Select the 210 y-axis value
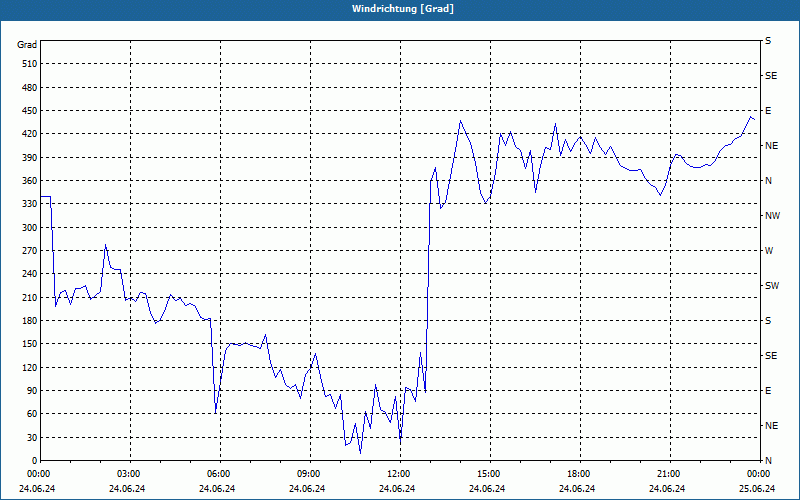Image resolution: width=800 pixels, height=500 pixels. (30, 297)
